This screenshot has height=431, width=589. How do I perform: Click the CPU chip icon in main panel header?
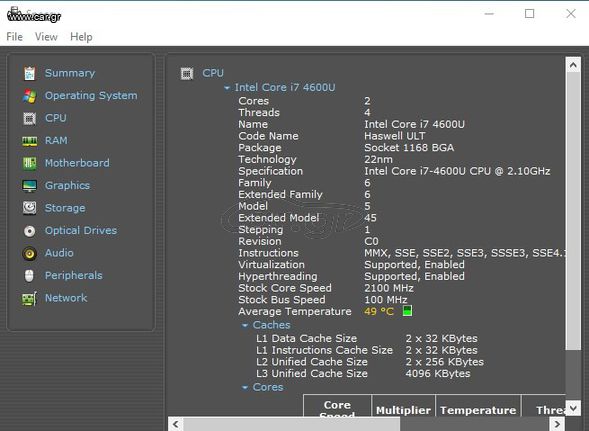pyautogui.click(x=187, y=73)
